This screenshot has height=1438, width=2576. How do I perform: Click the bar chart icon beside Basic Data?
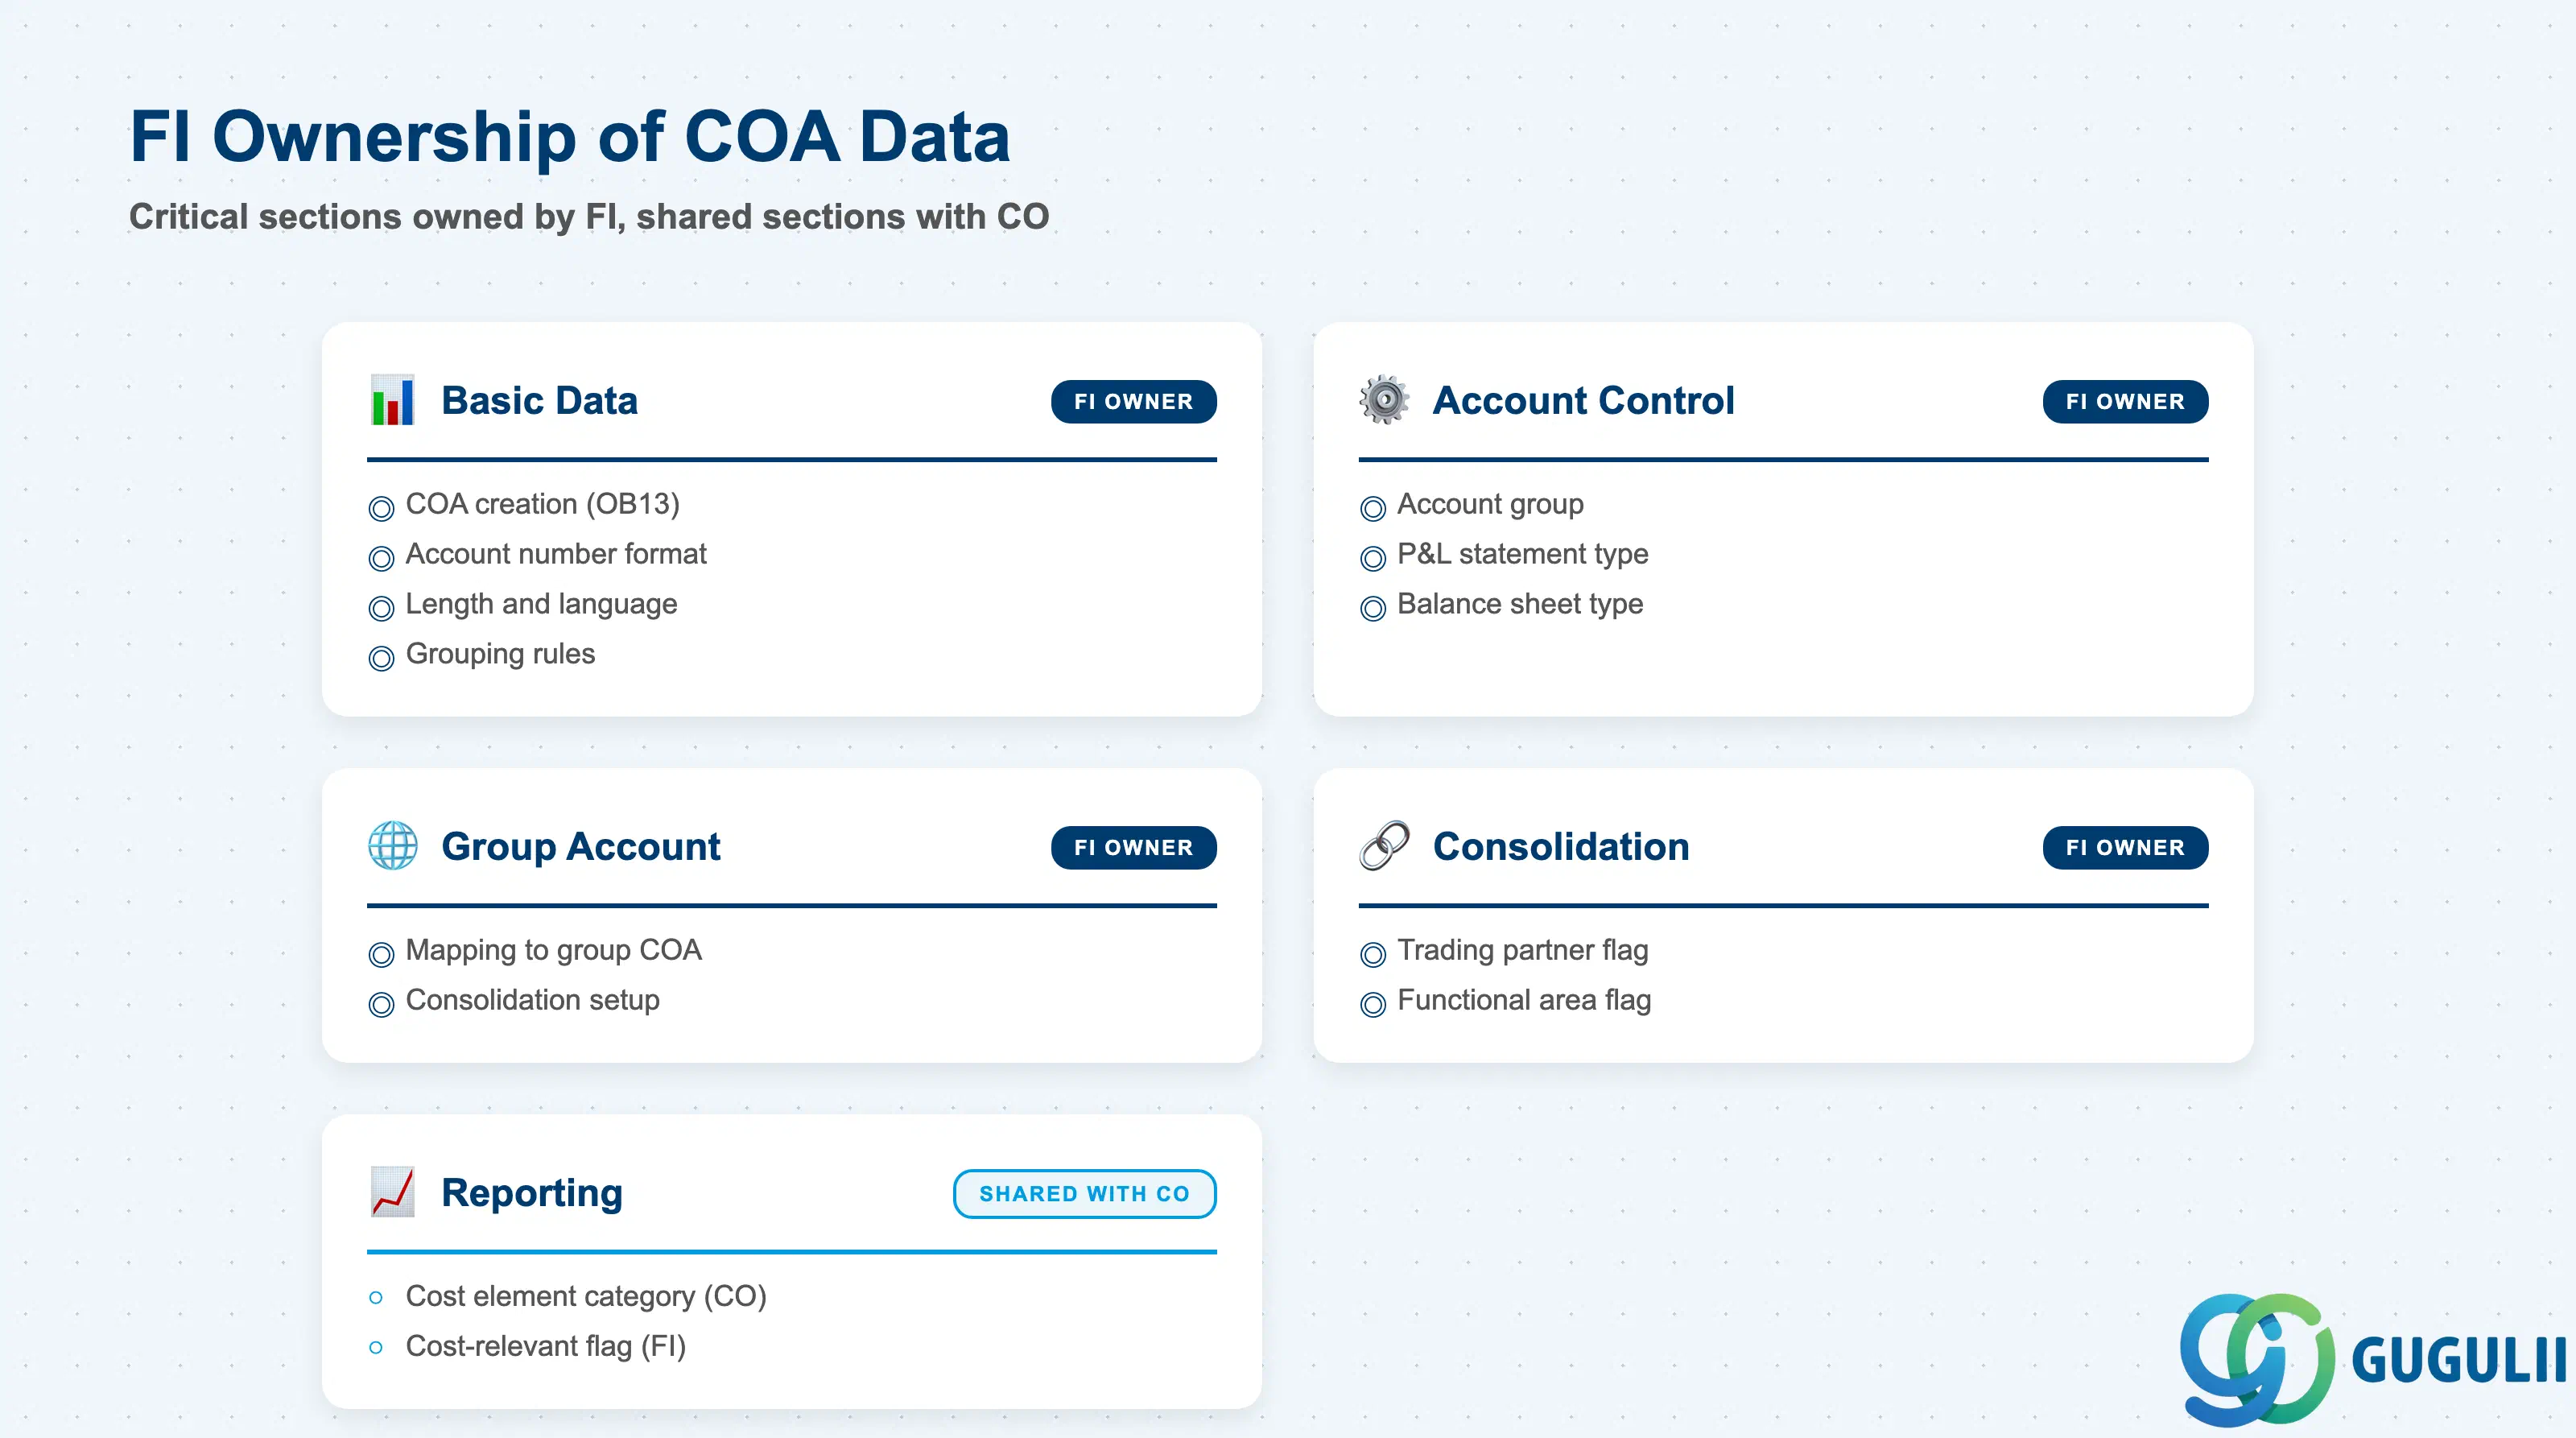click(392, 400)
